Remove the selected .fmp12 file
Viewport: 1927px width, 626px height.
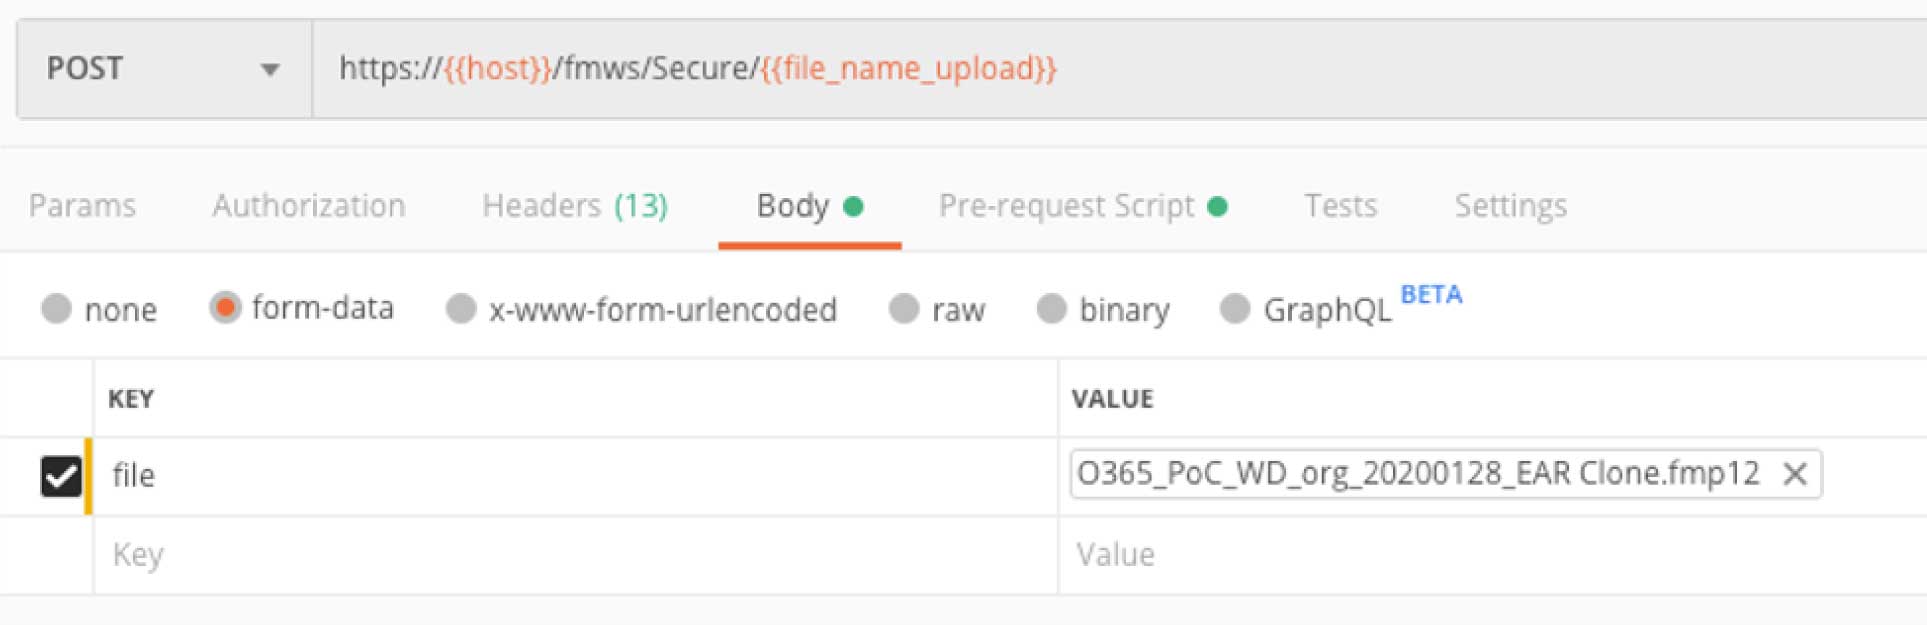pyautogui.click(x=1795, y=474)
